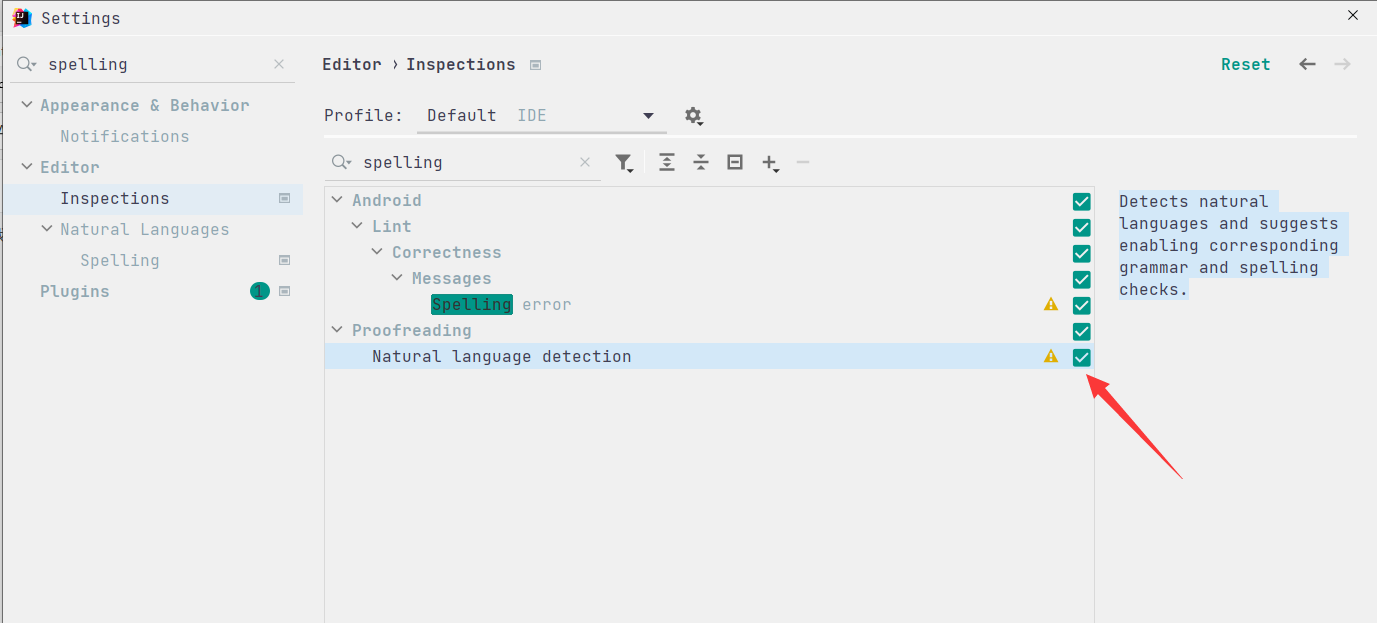Click the search magnifier icon in left sidebar

click(28, 64)
